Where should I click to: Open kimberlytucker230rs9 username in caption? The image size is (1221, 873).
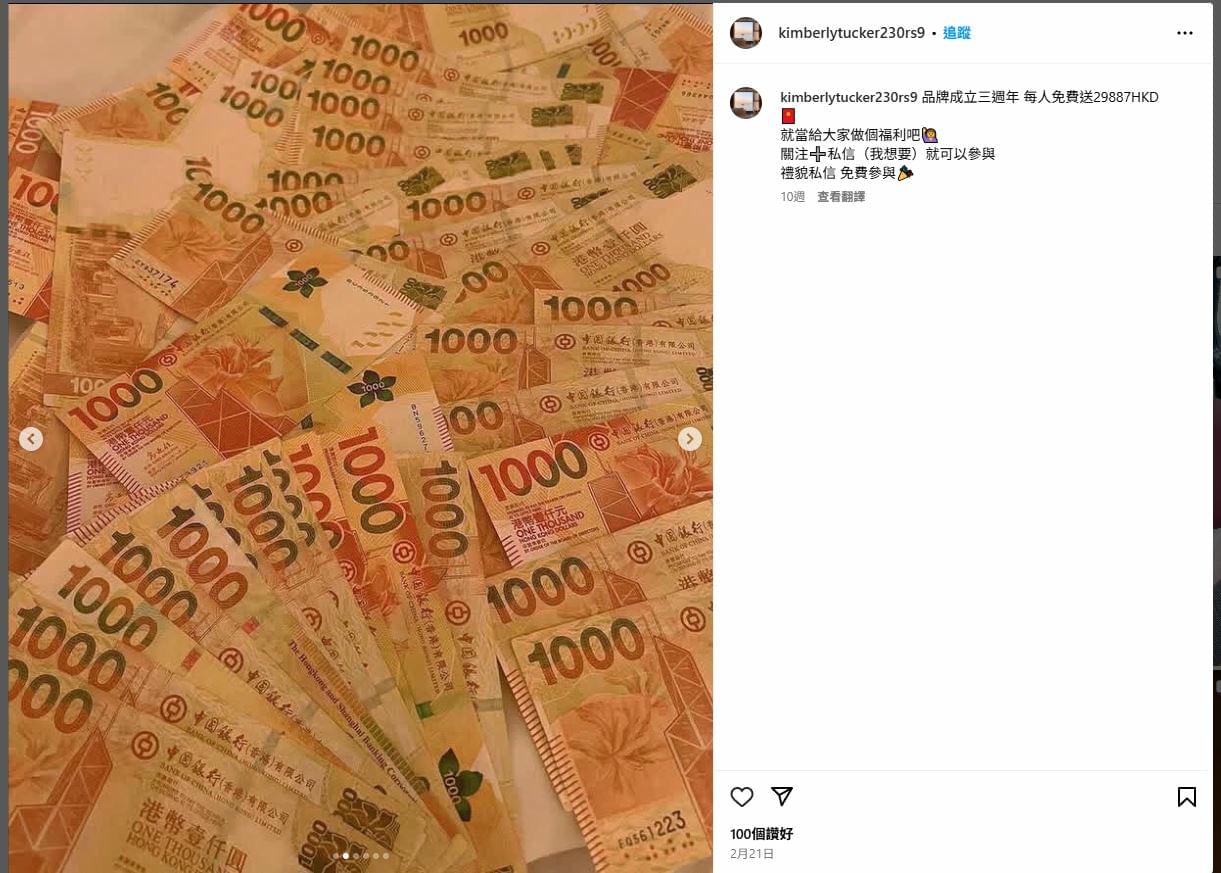coord(849,97)
